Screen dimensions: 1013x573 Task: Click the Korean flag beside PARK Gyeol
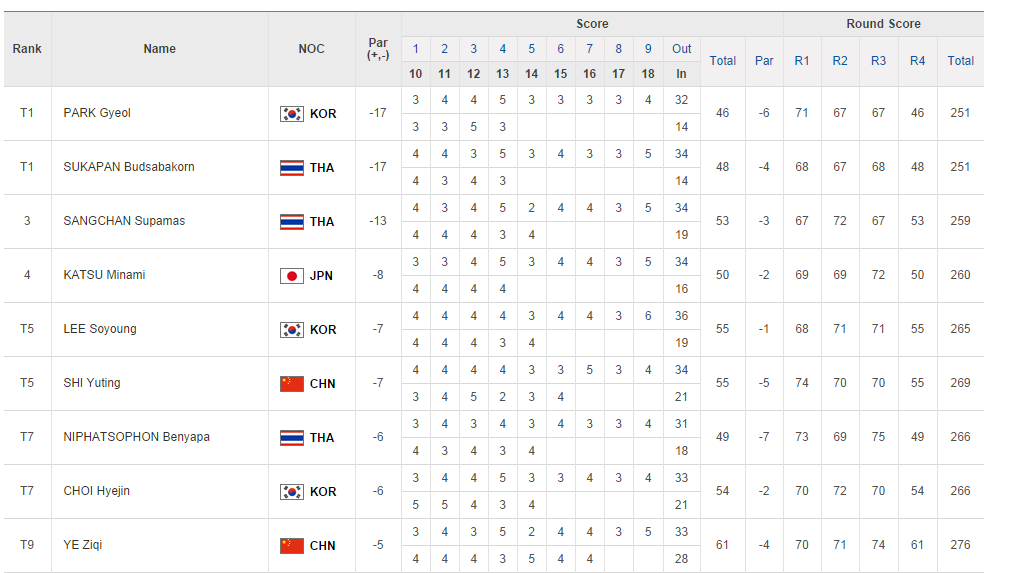pyautogui.click(x=291, y=114)
